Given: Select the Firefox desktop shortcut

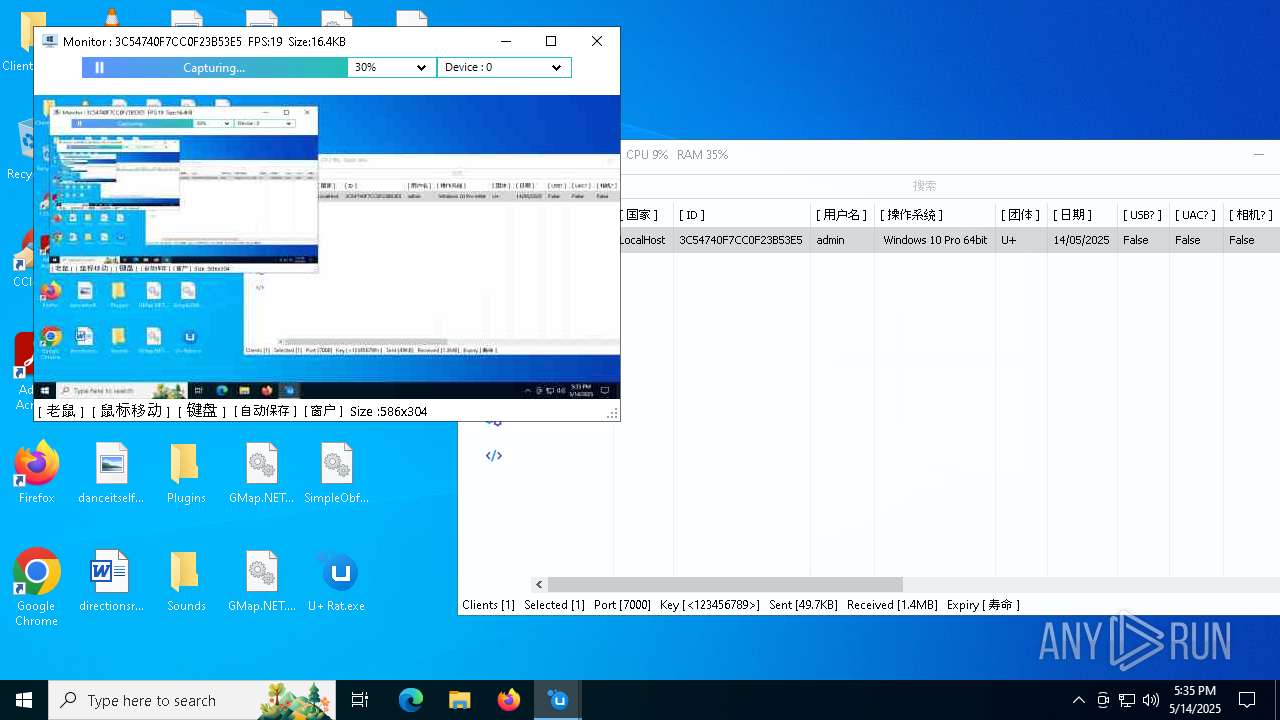Looking at the screenshot, I should pos(36,473).
